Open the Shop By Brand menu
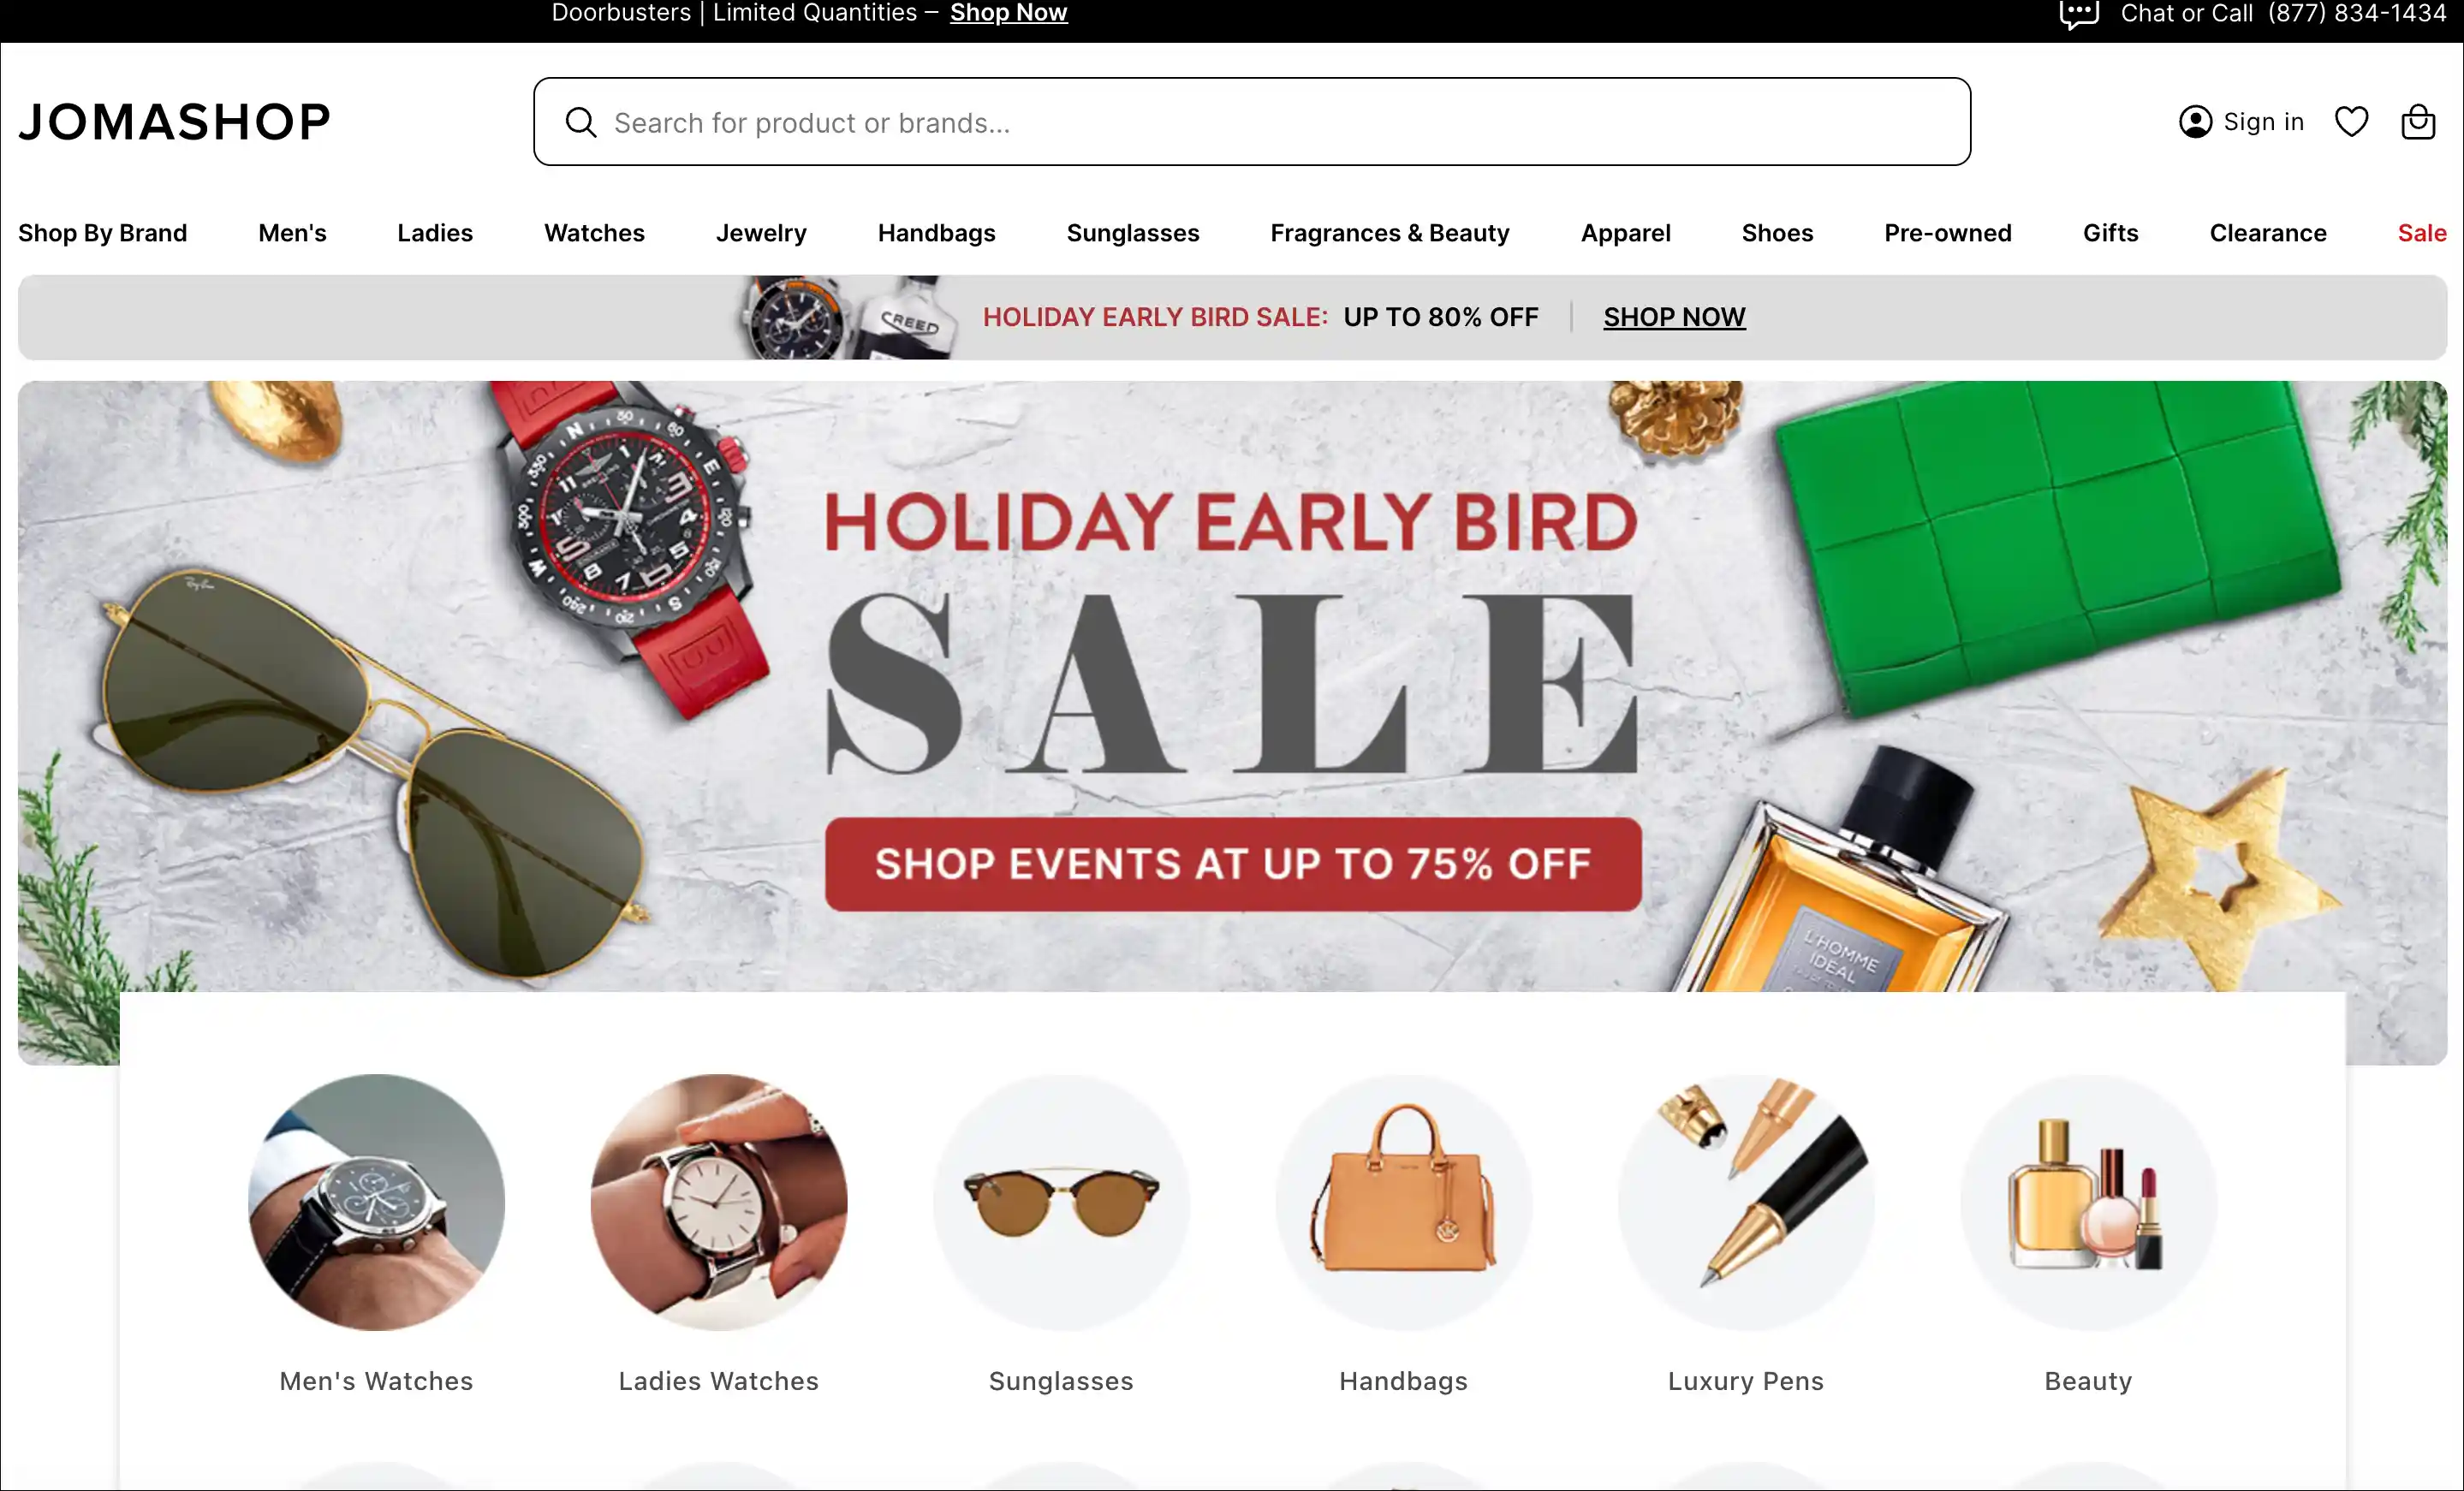 click(x=102, y=233)
